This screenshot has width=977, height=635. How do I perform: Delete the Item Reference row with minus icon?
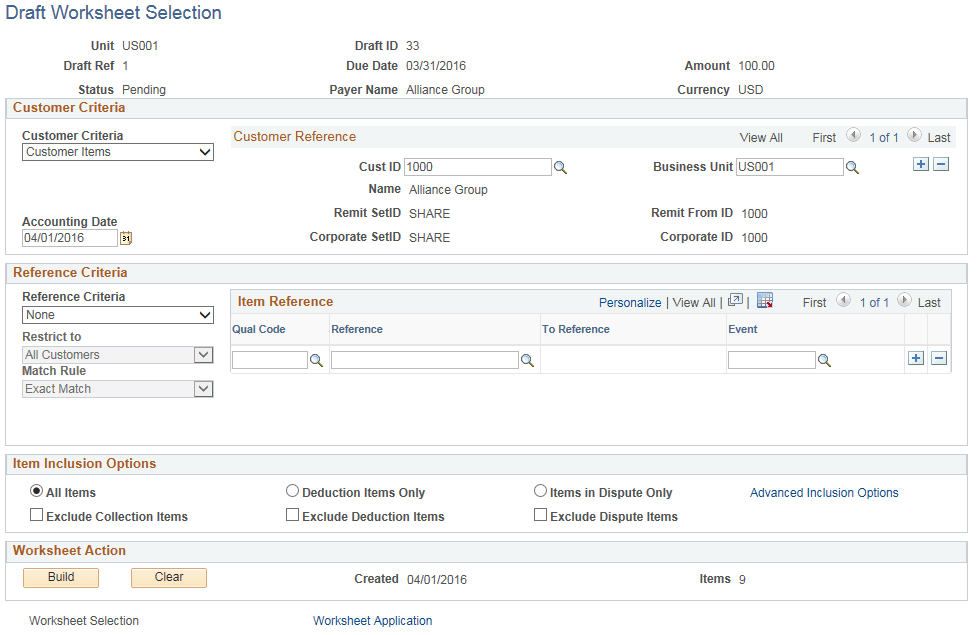[941, 358]
